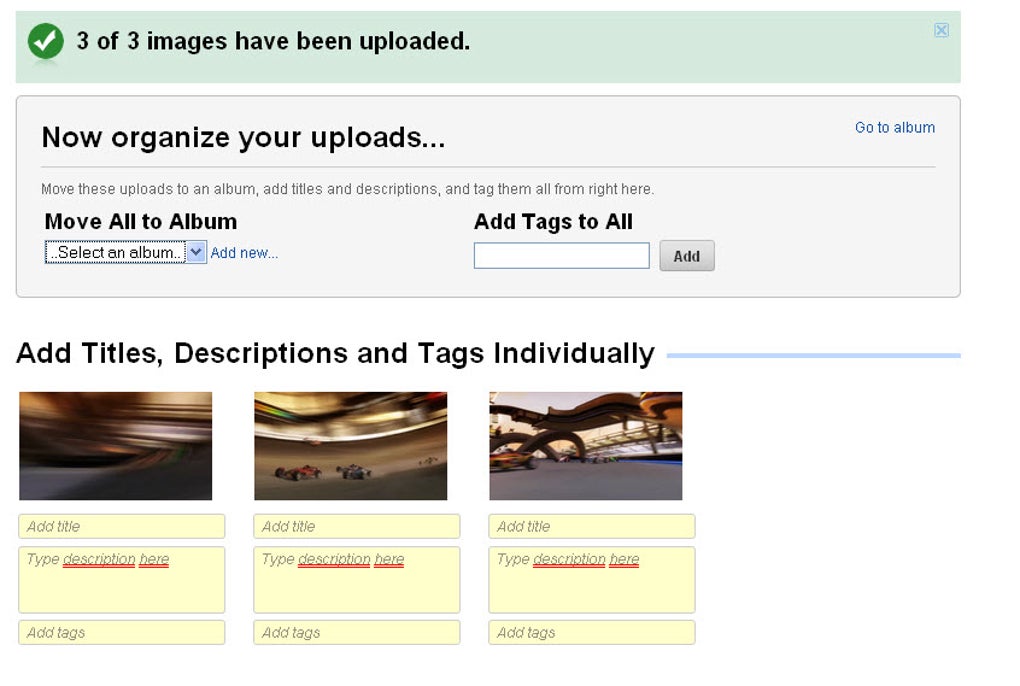Click the third image's Add tags field
The width and height of the screenshot is (1020, 686).
[592, 633]
